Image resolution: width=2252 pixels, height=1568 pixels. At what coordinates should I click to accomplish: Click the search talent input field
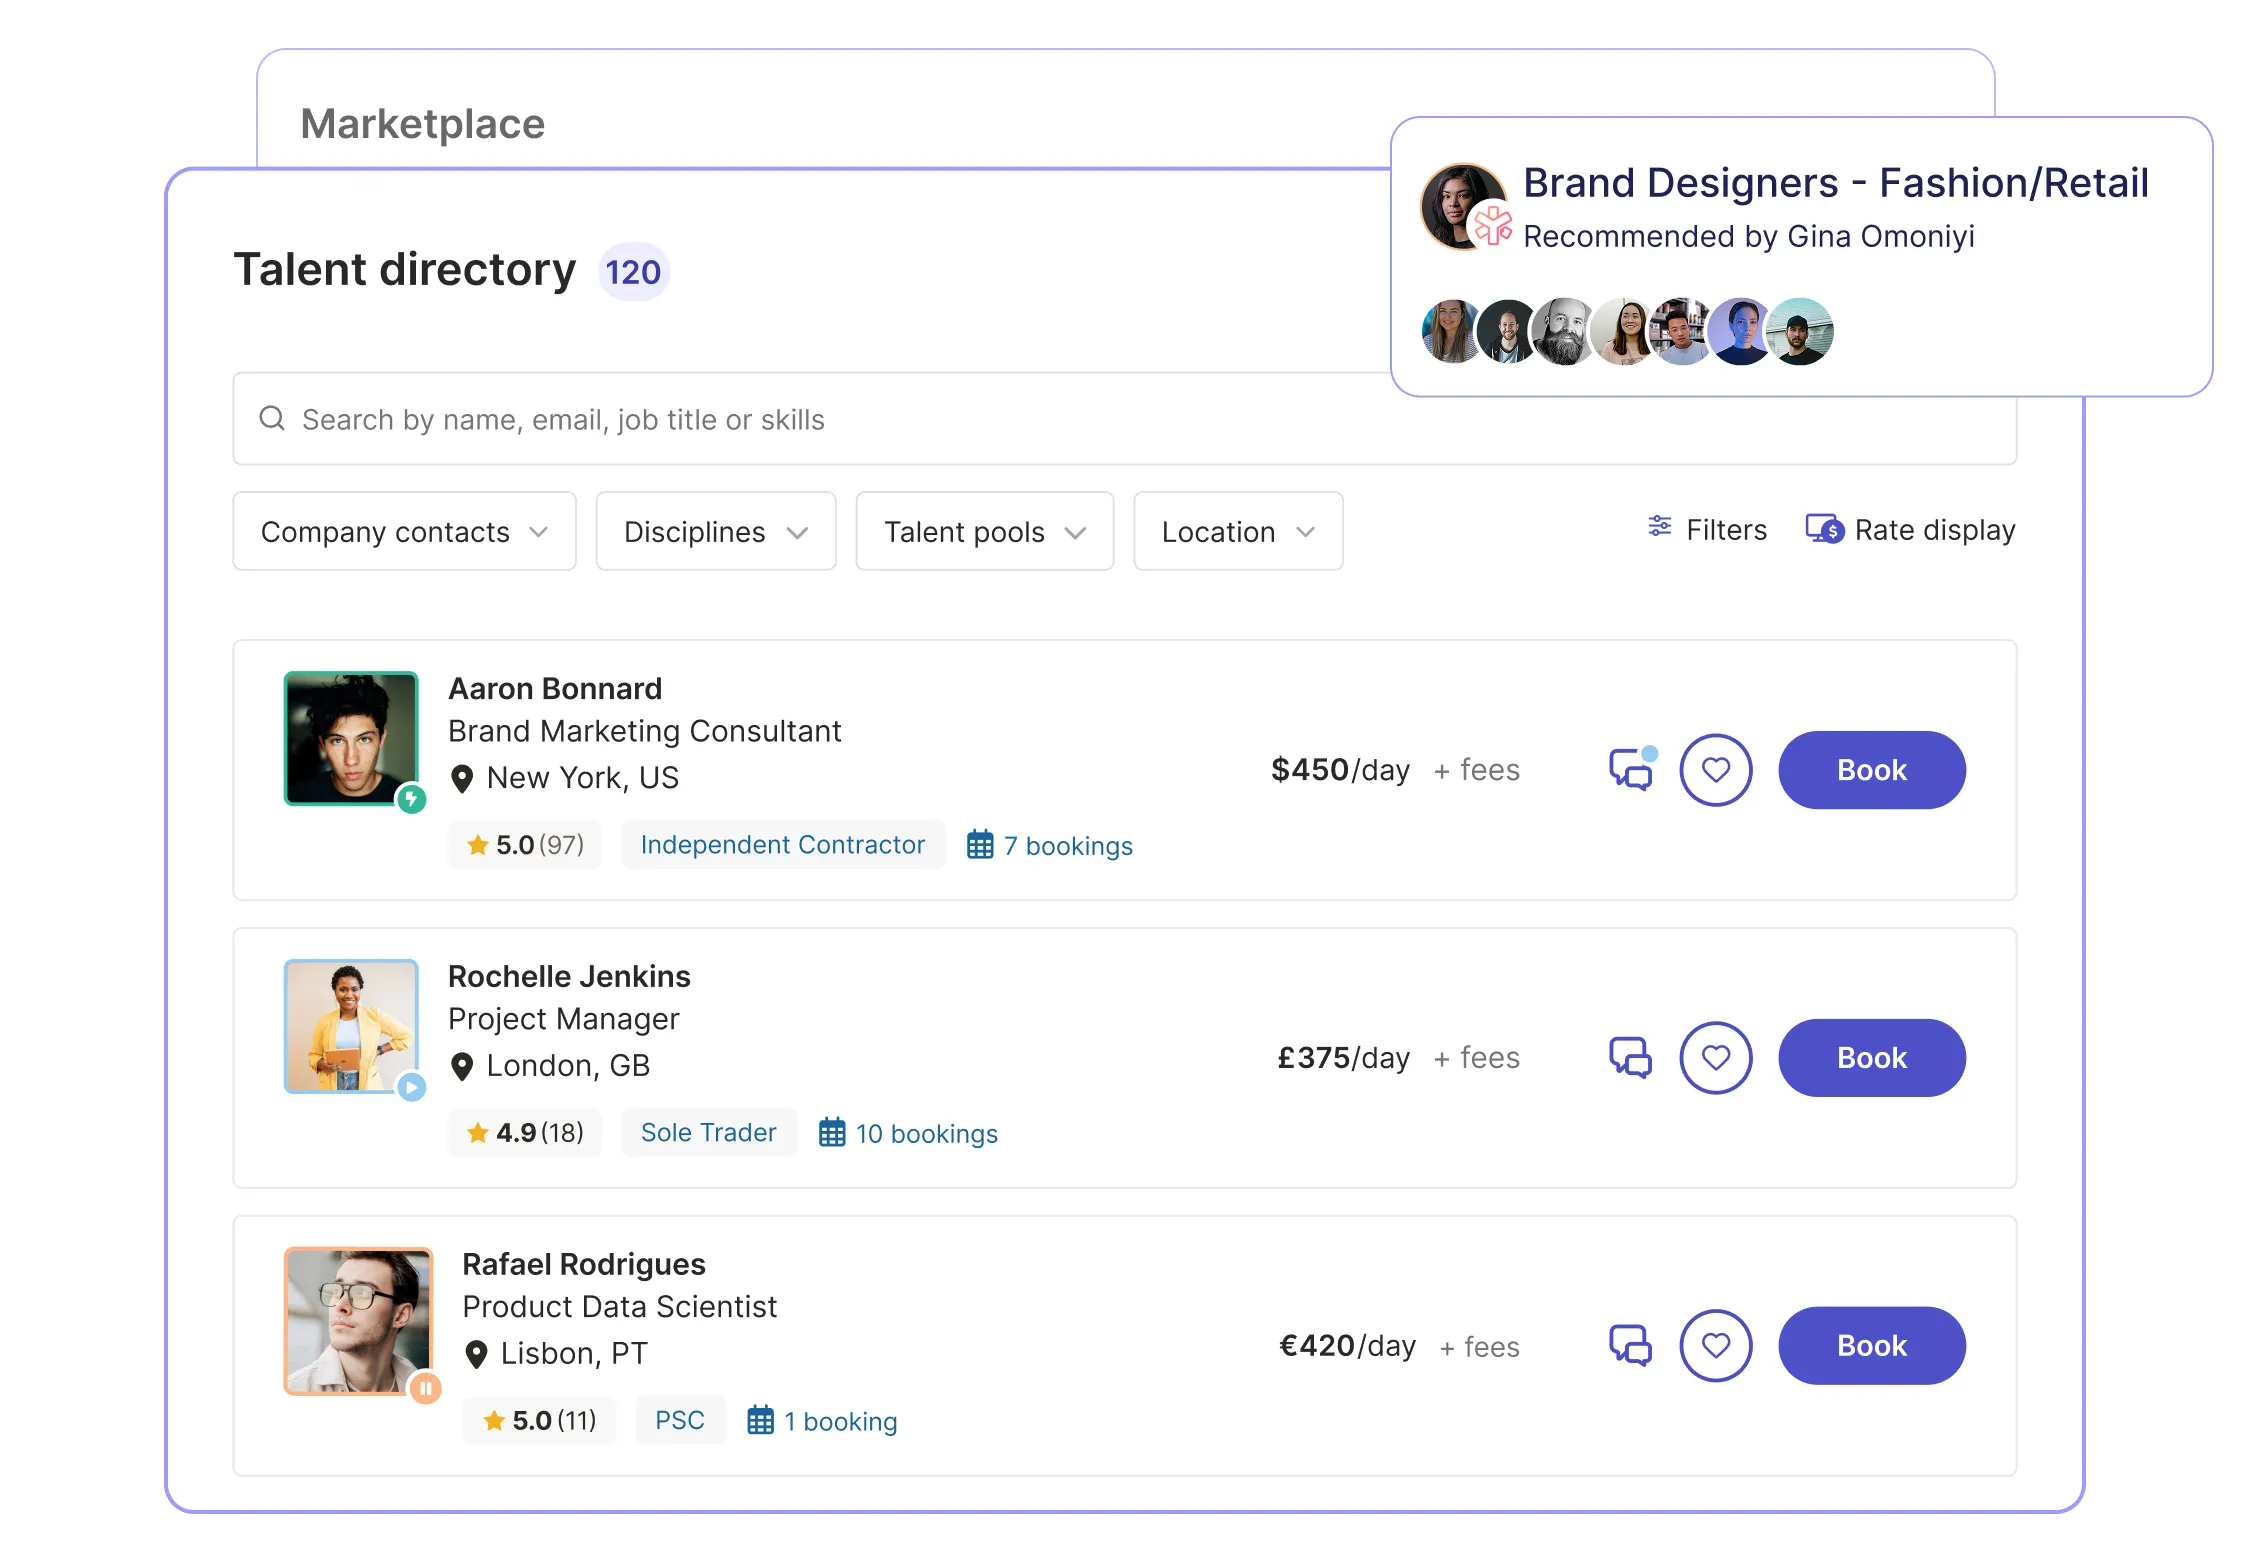(x=1124, y=419)
